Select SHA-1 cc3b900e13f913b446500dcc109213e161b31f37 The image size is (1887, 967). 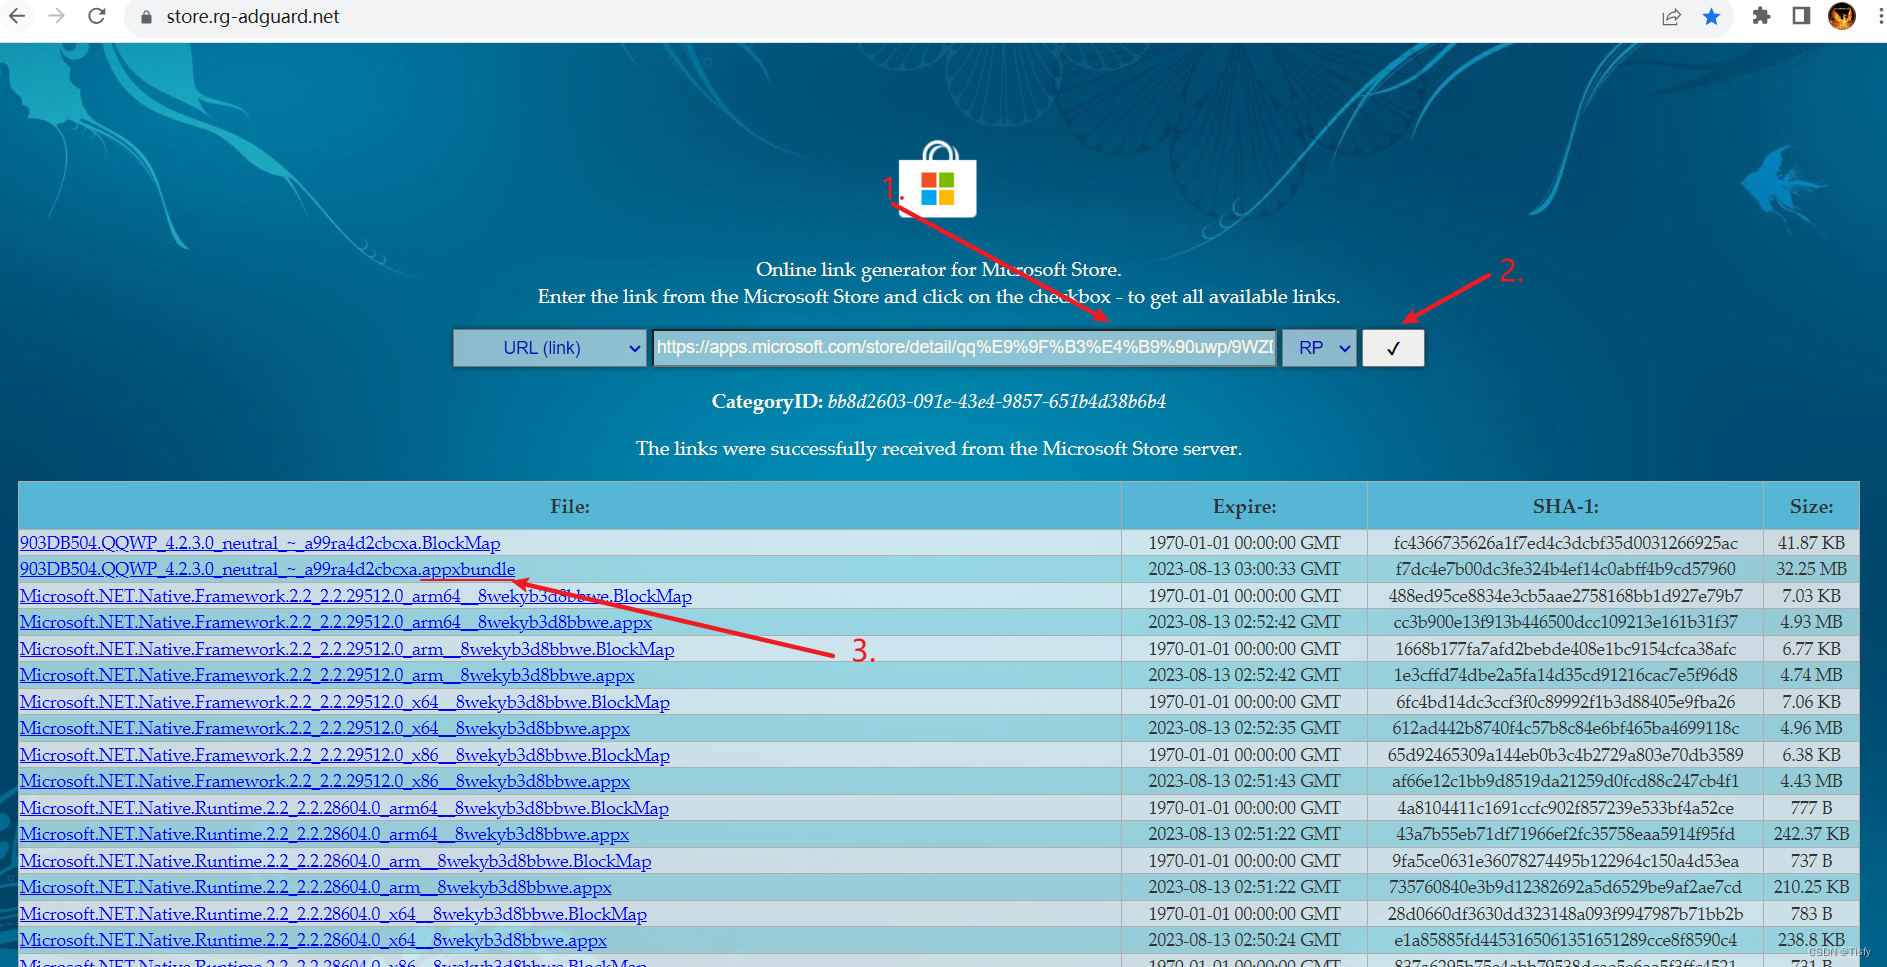click(x=1565, y=622)
